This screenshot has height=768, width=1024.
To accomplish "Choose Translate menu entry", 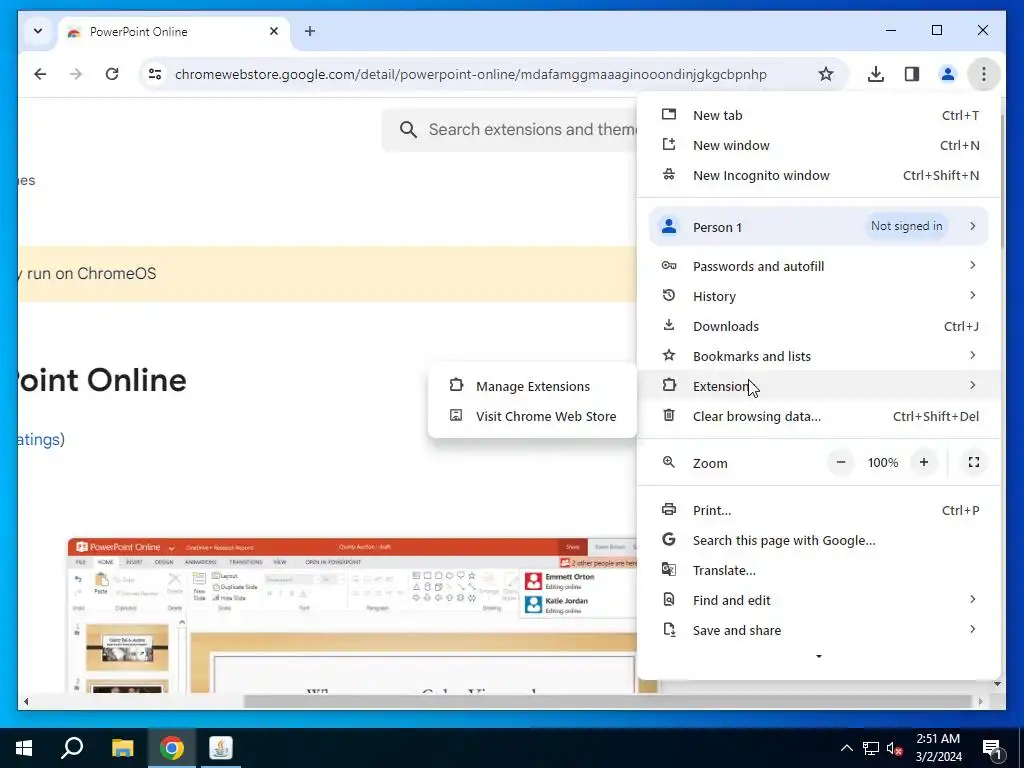I will pos(819,570).
